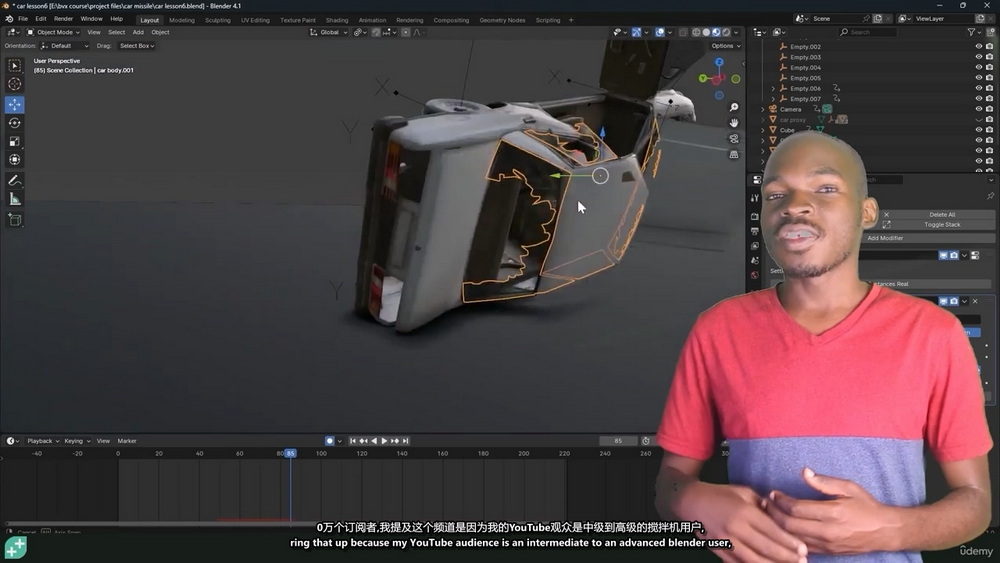Activate the Scale tool
Viewport: 1000px width, 563px height.
[x=15, y=142]
